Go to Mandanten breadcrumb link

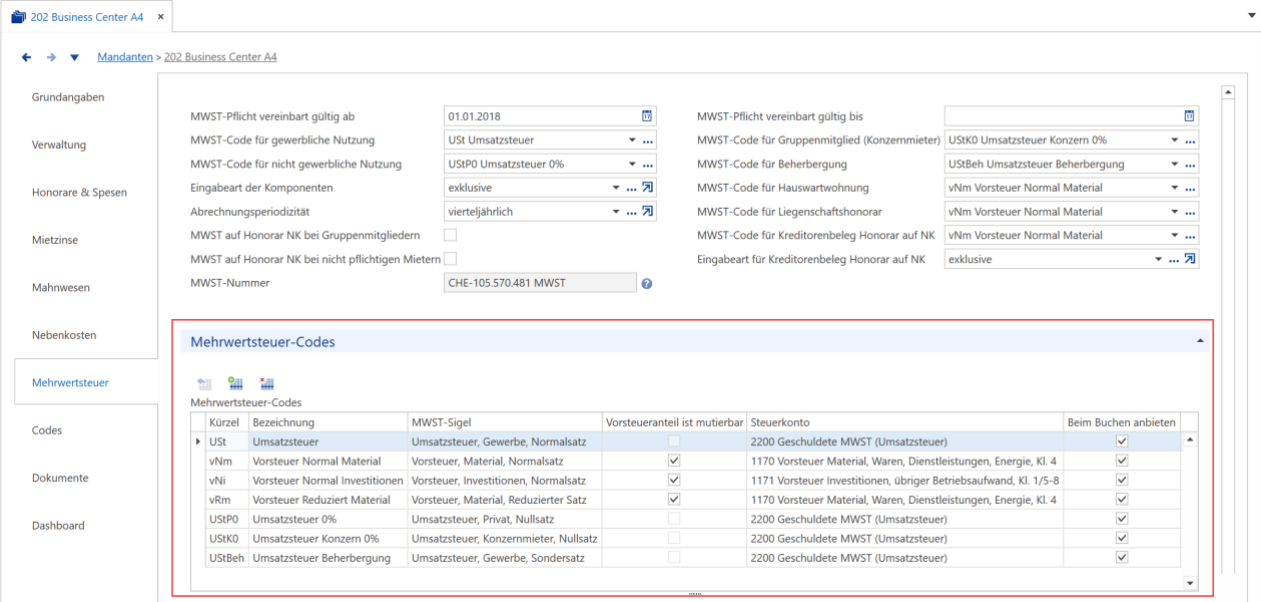(x=125, y=57)
